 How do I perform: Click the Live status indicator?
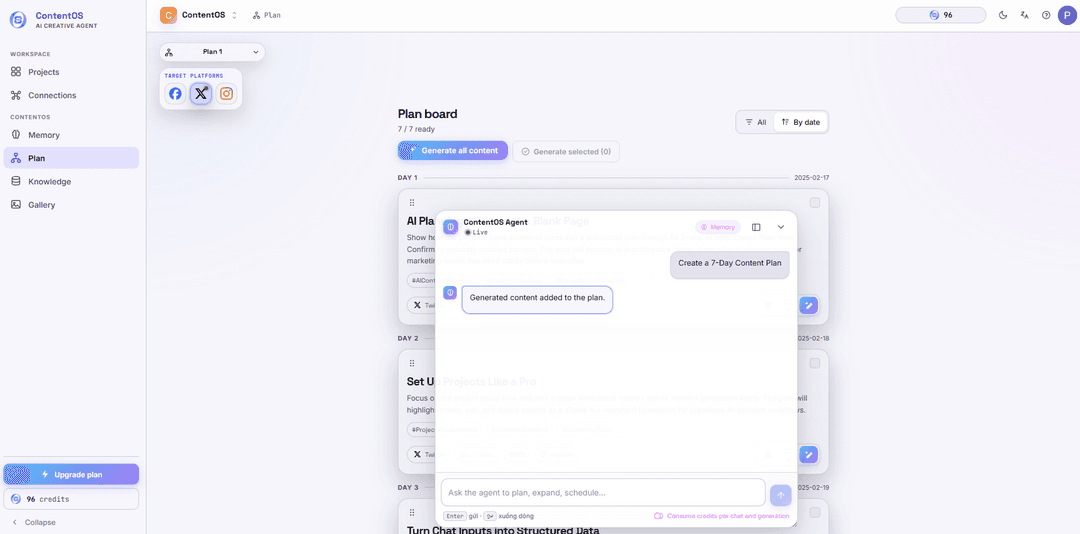tap(476, 232)
